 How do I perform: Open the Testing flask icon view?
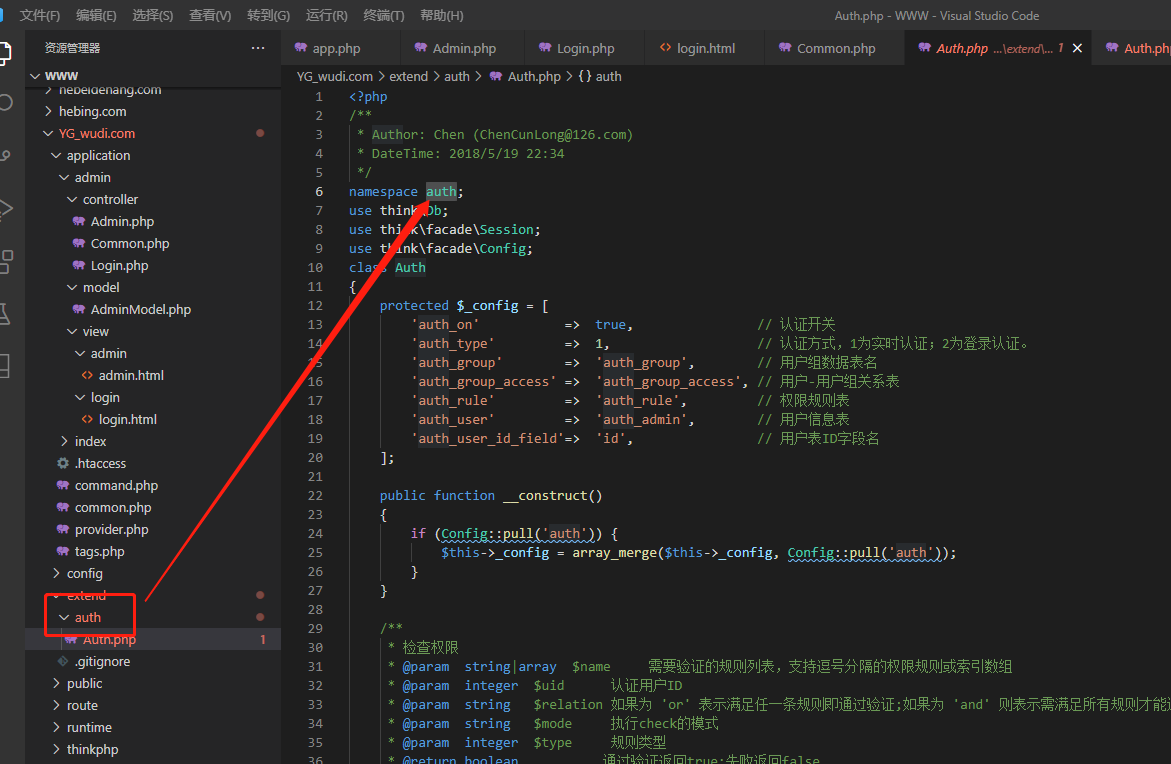[x=6, y=314]
